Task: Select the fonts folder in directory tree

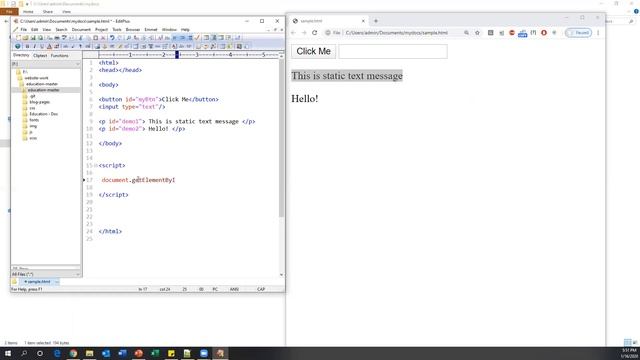Action: pyautogui.click(x=34, y=120)
